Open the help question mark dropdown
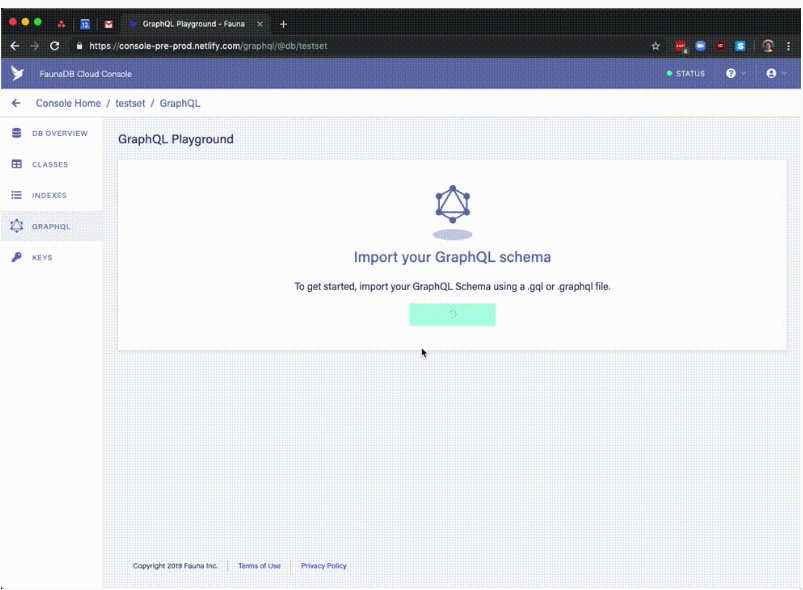Screen dimensions: 803x590 735,74
